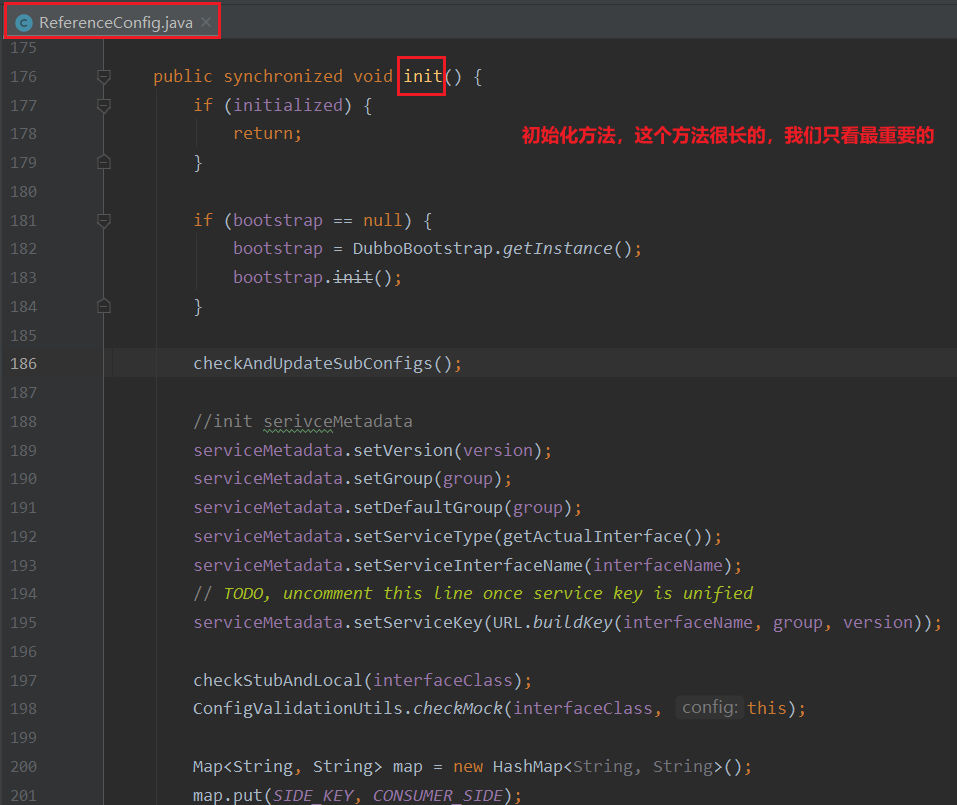Click 'setDefaultGroup' method call
The height and width of the screenshot is (805, 957).
pos(428,507)
